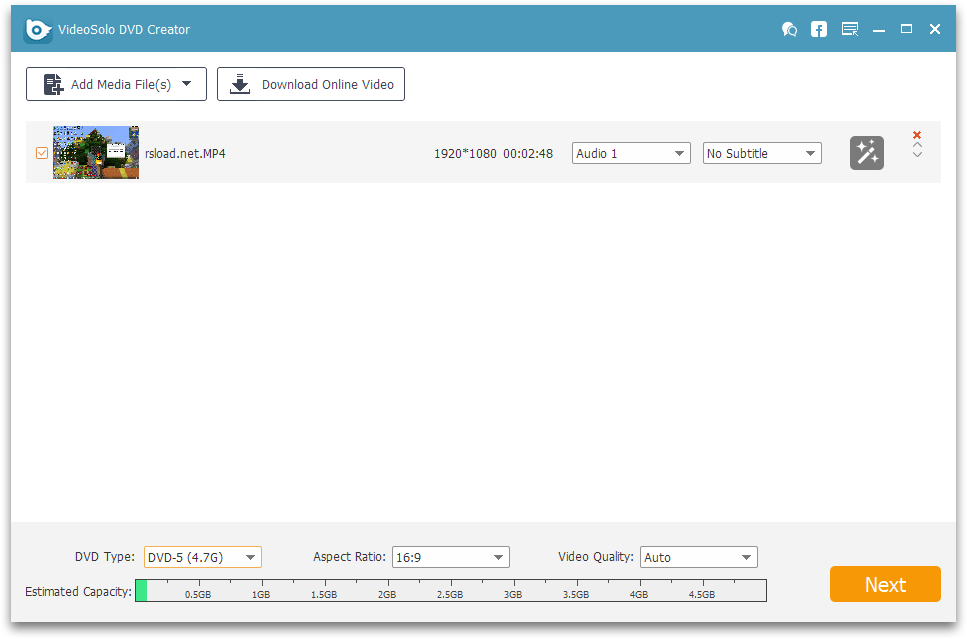
Task: Close the VideoSolo DVD Creator window
Action: tap(935, 29)
